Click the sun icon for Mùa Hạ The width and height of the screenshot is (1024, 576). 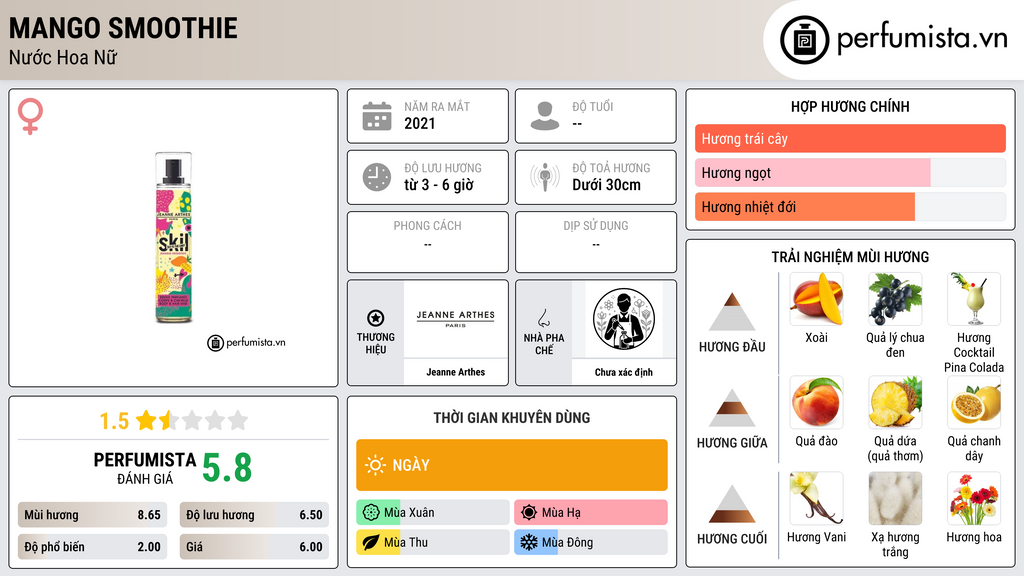[529, 513]
